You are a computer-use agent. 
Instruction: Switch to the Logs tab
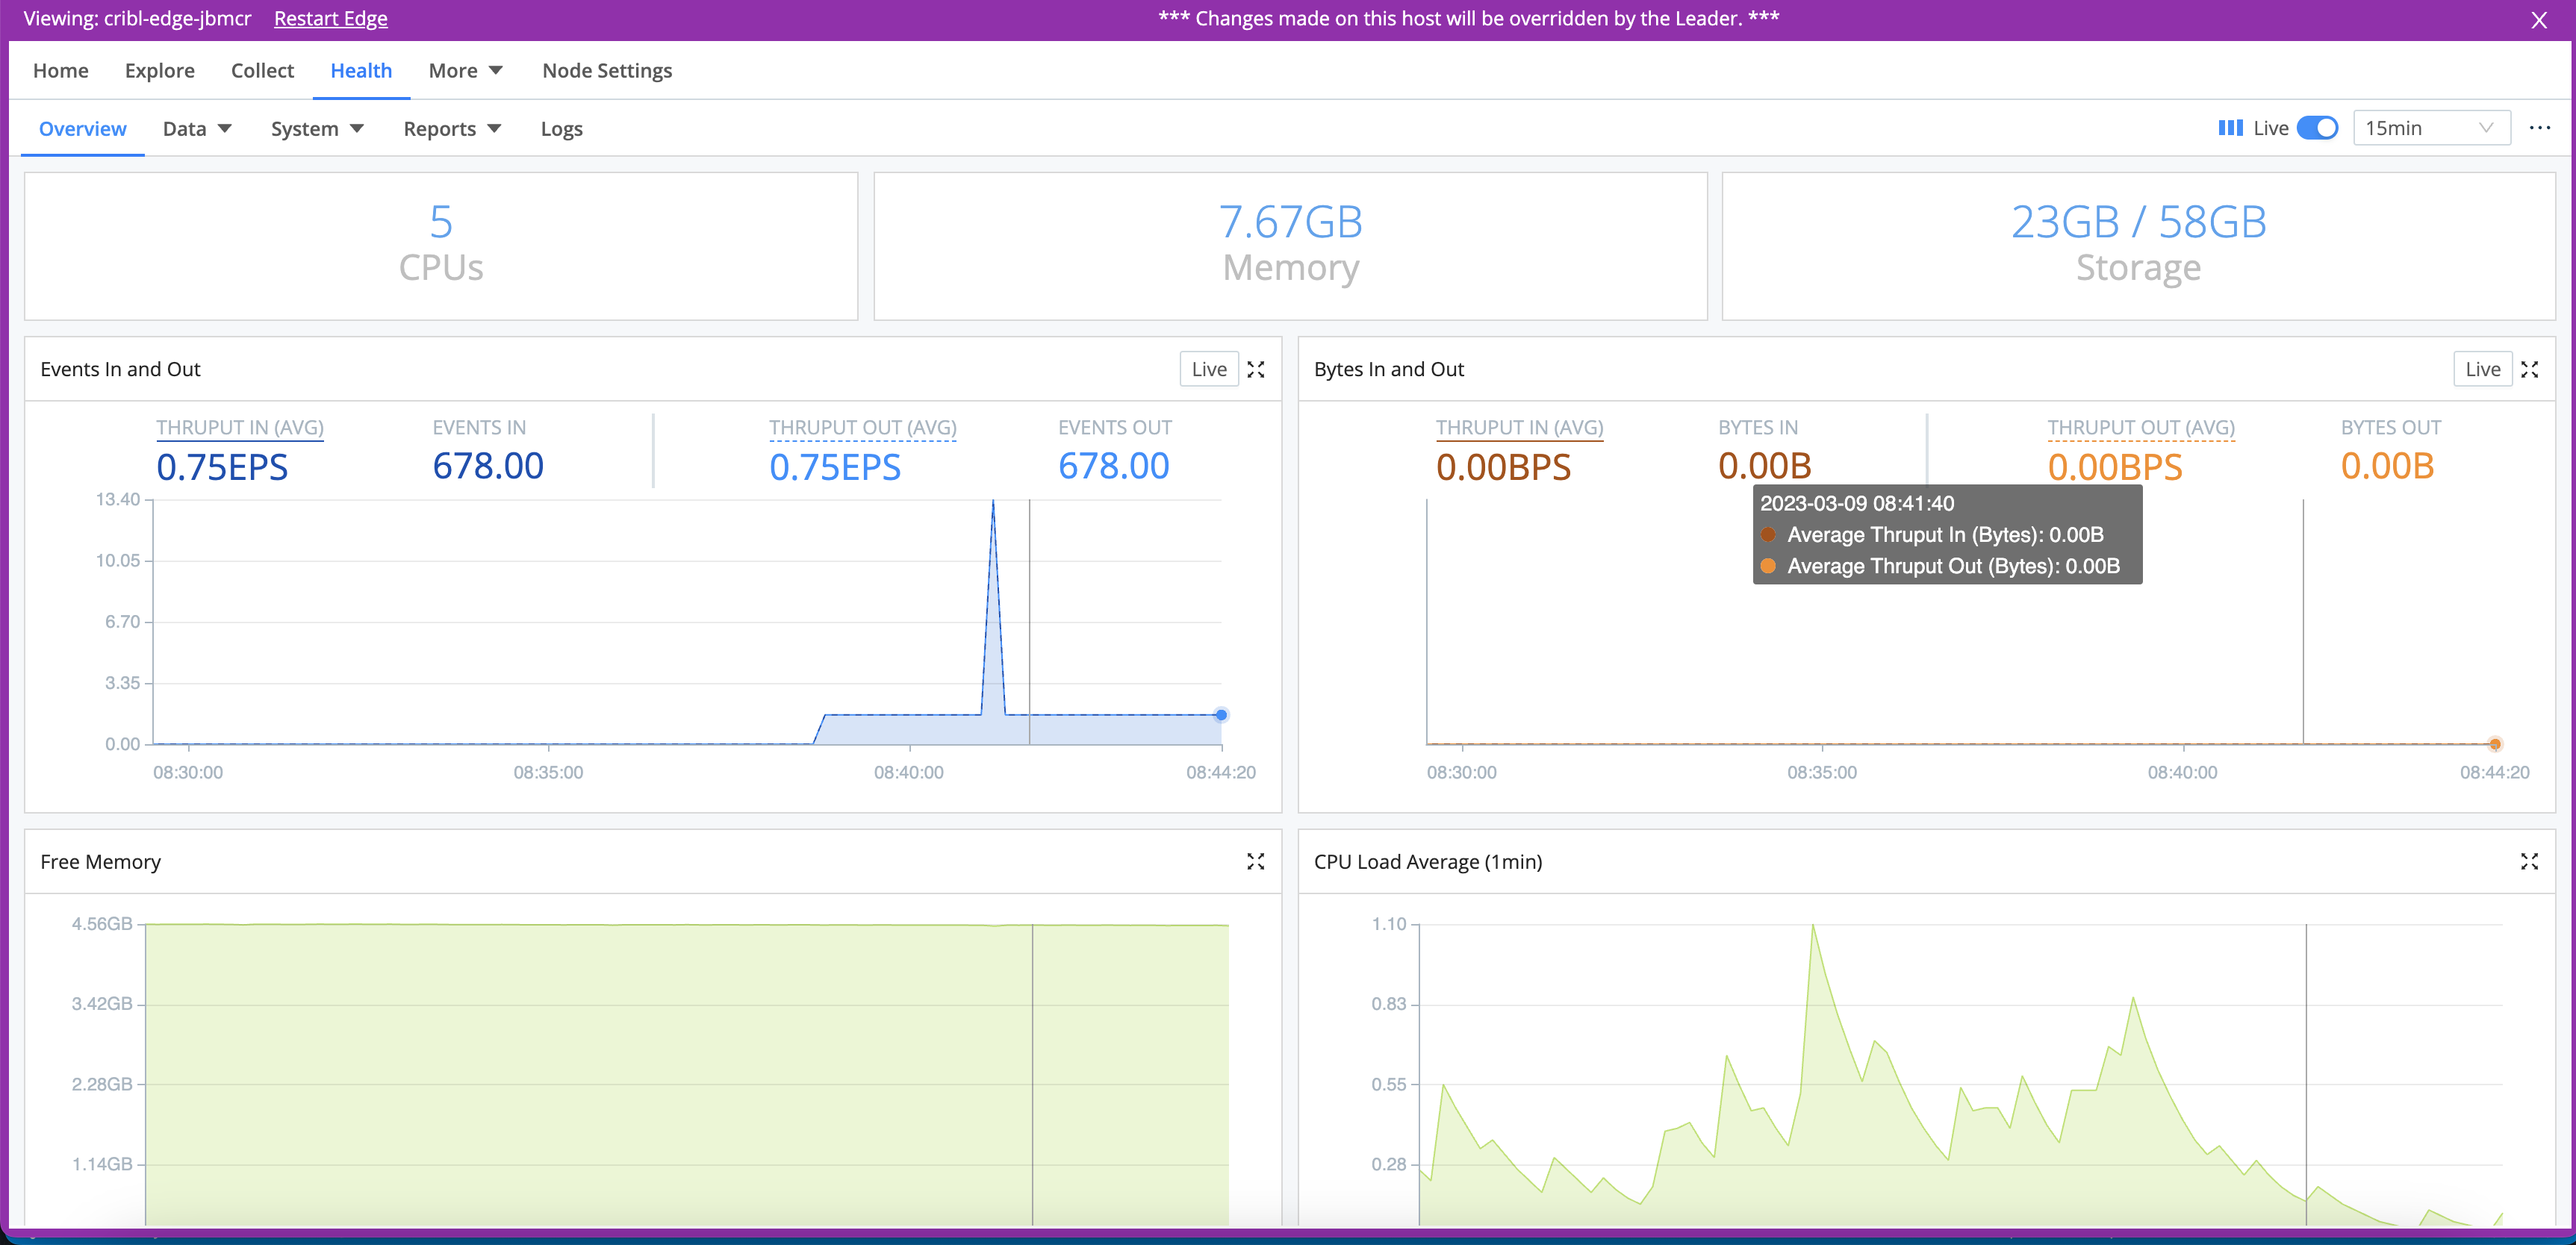[561, 129]
